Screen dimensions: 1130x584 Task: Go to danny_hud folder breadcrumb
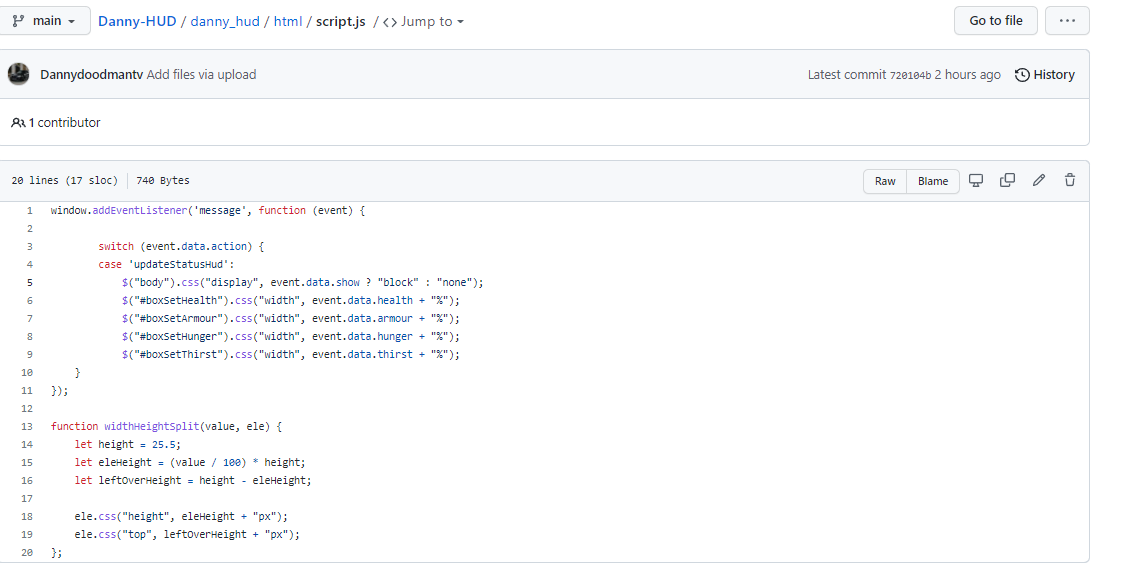coord(227,21)
